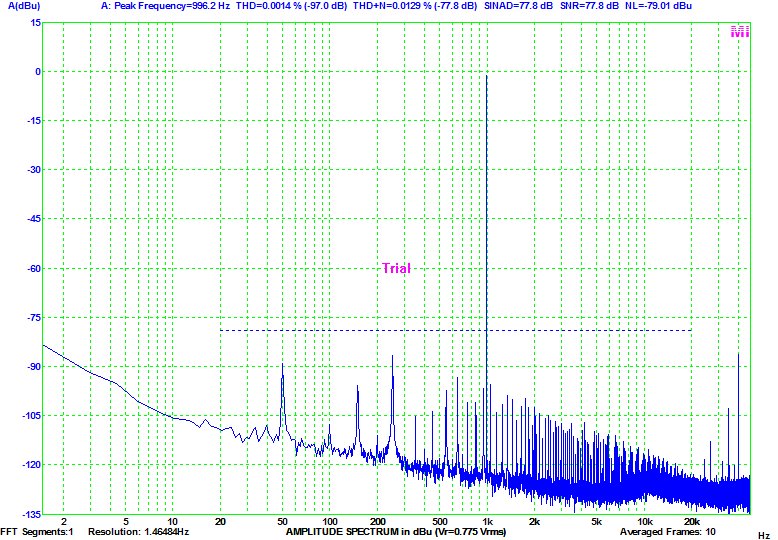Click the -60 label on the vertical axis
Viewport: 778px width, 540px height.
point(33,268)
